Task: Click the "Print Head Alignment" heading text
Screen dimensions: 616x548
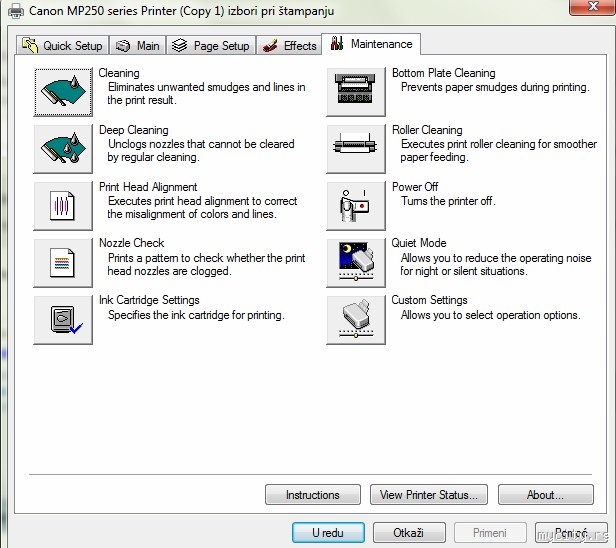Action: (148, 187)
